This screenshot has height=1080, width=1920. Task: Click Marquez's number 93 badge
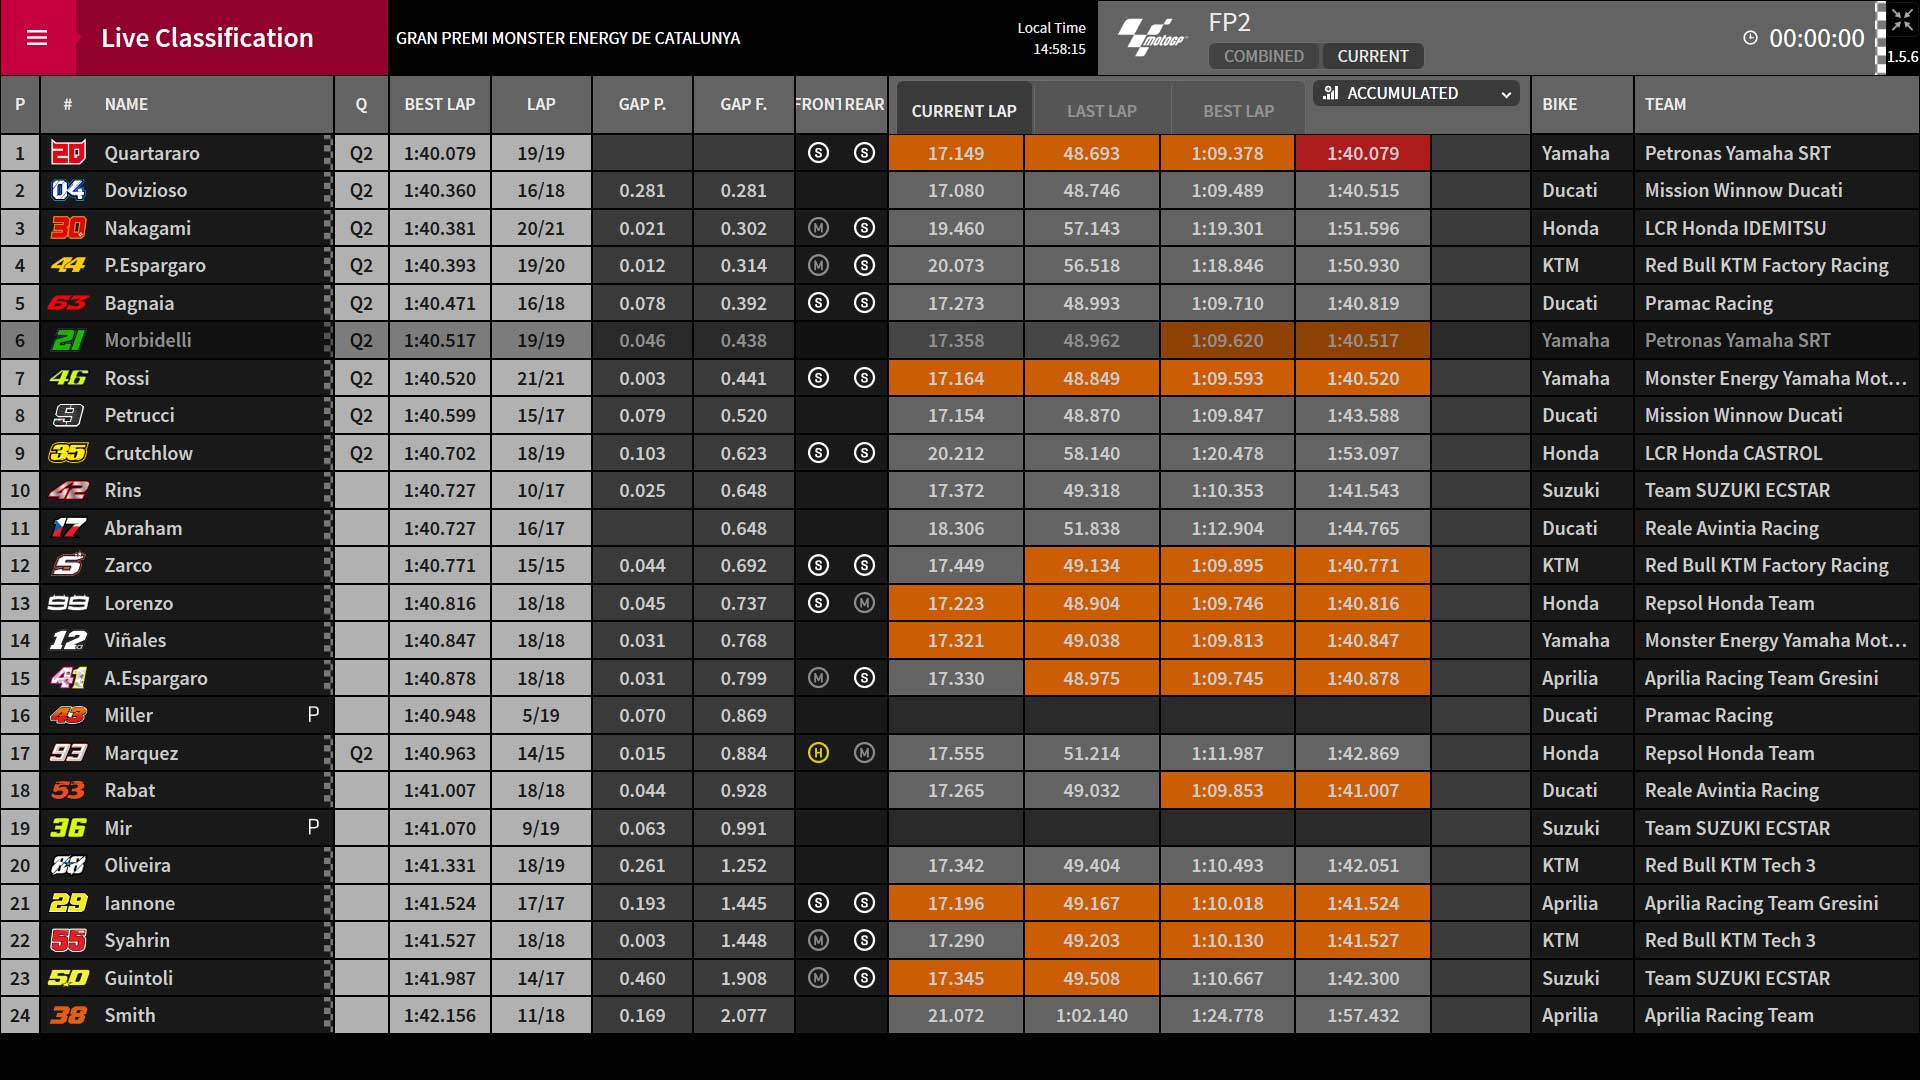coord(68,753)
